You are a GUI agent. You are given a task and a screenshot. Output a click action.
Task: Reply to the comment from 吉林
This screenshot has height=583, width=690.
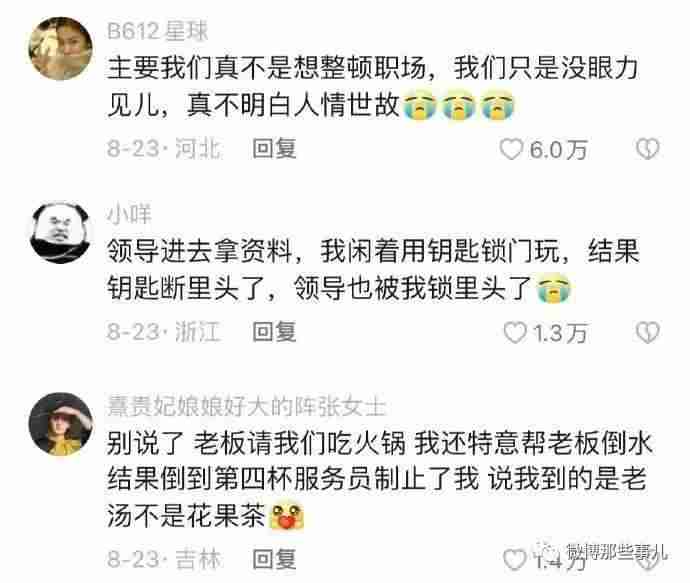pyautogui.click(x=274, y=559)
